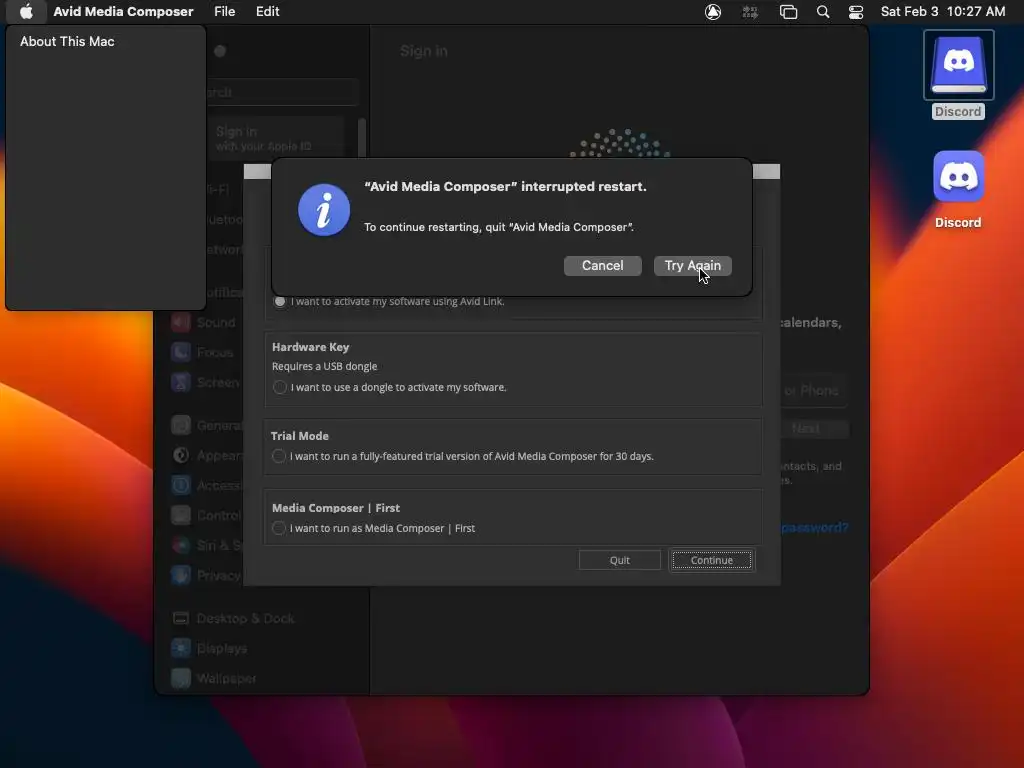The image size is (1024, 768).
Task: Open the File menu
Action: 224,12
